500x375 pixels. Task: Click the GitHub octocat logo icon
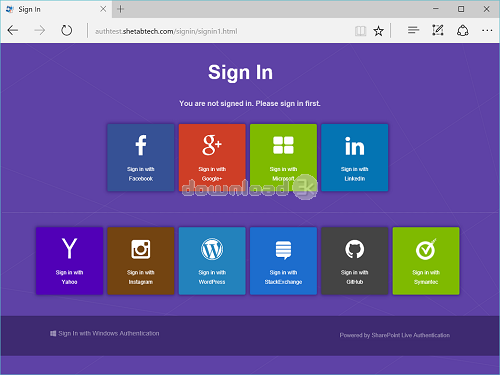pyautogui.click(x=355, y=249)
